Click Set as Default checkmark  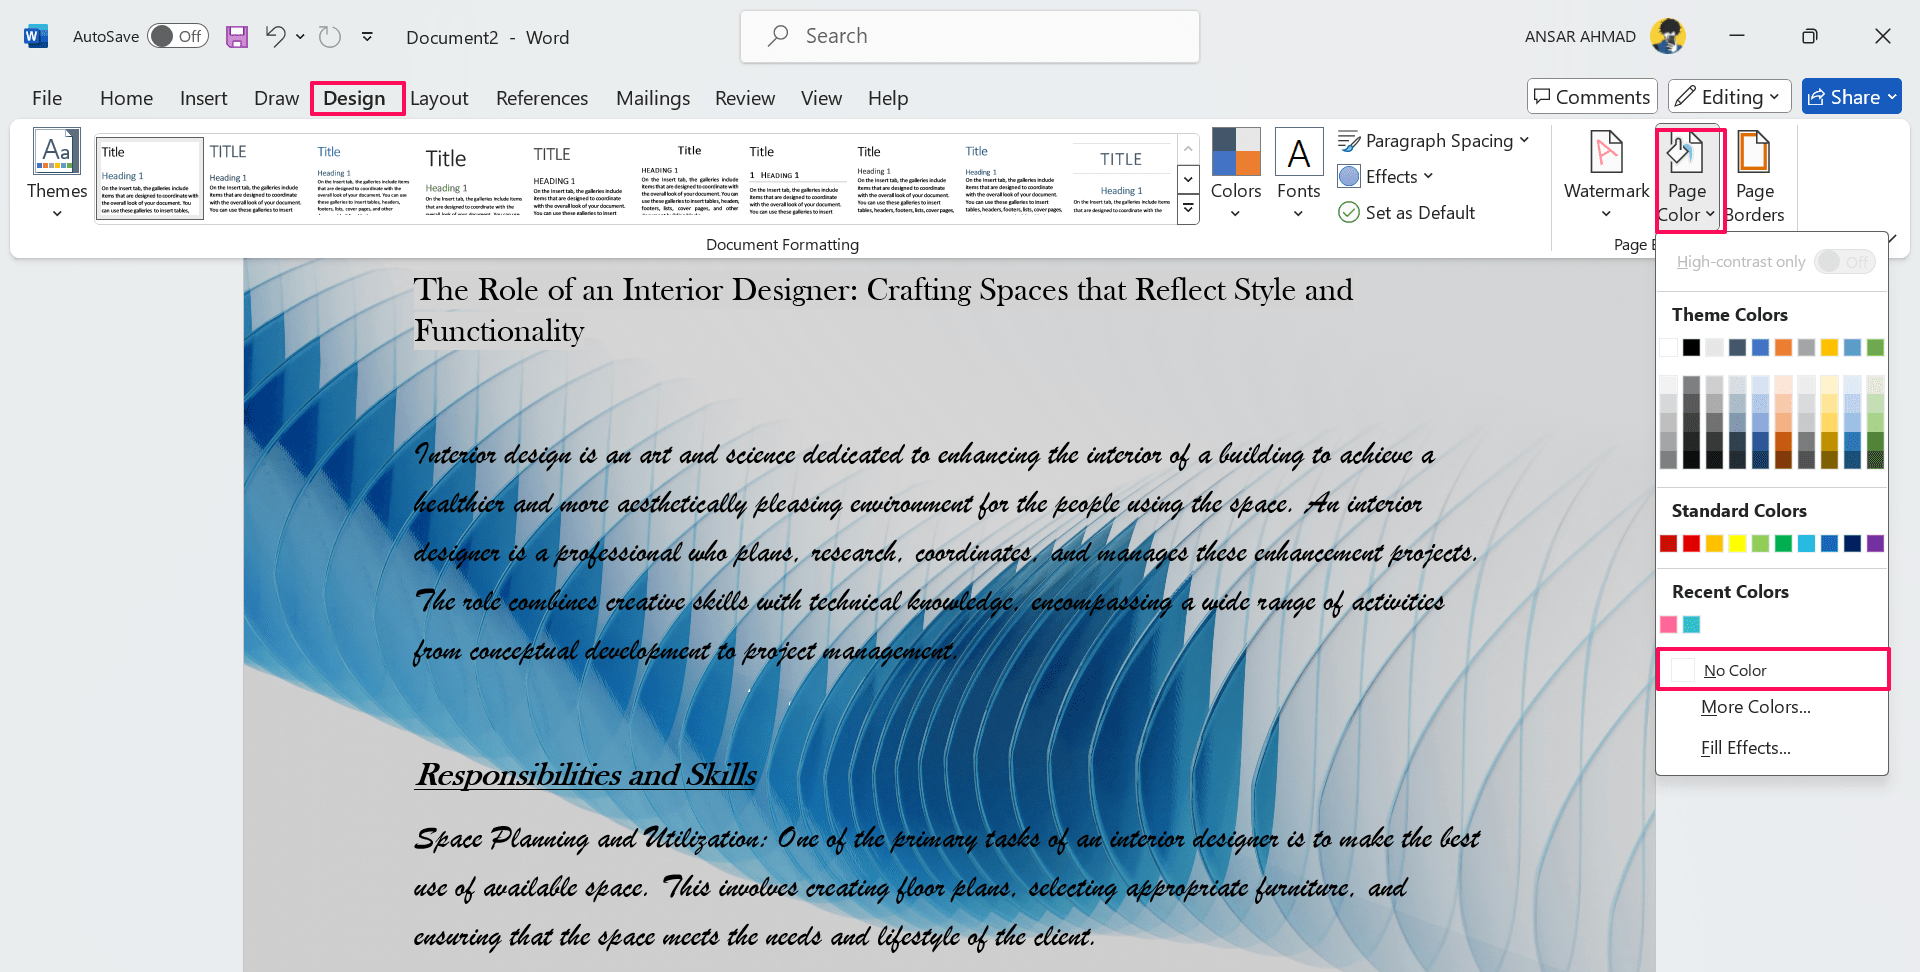click(1349, 213)
